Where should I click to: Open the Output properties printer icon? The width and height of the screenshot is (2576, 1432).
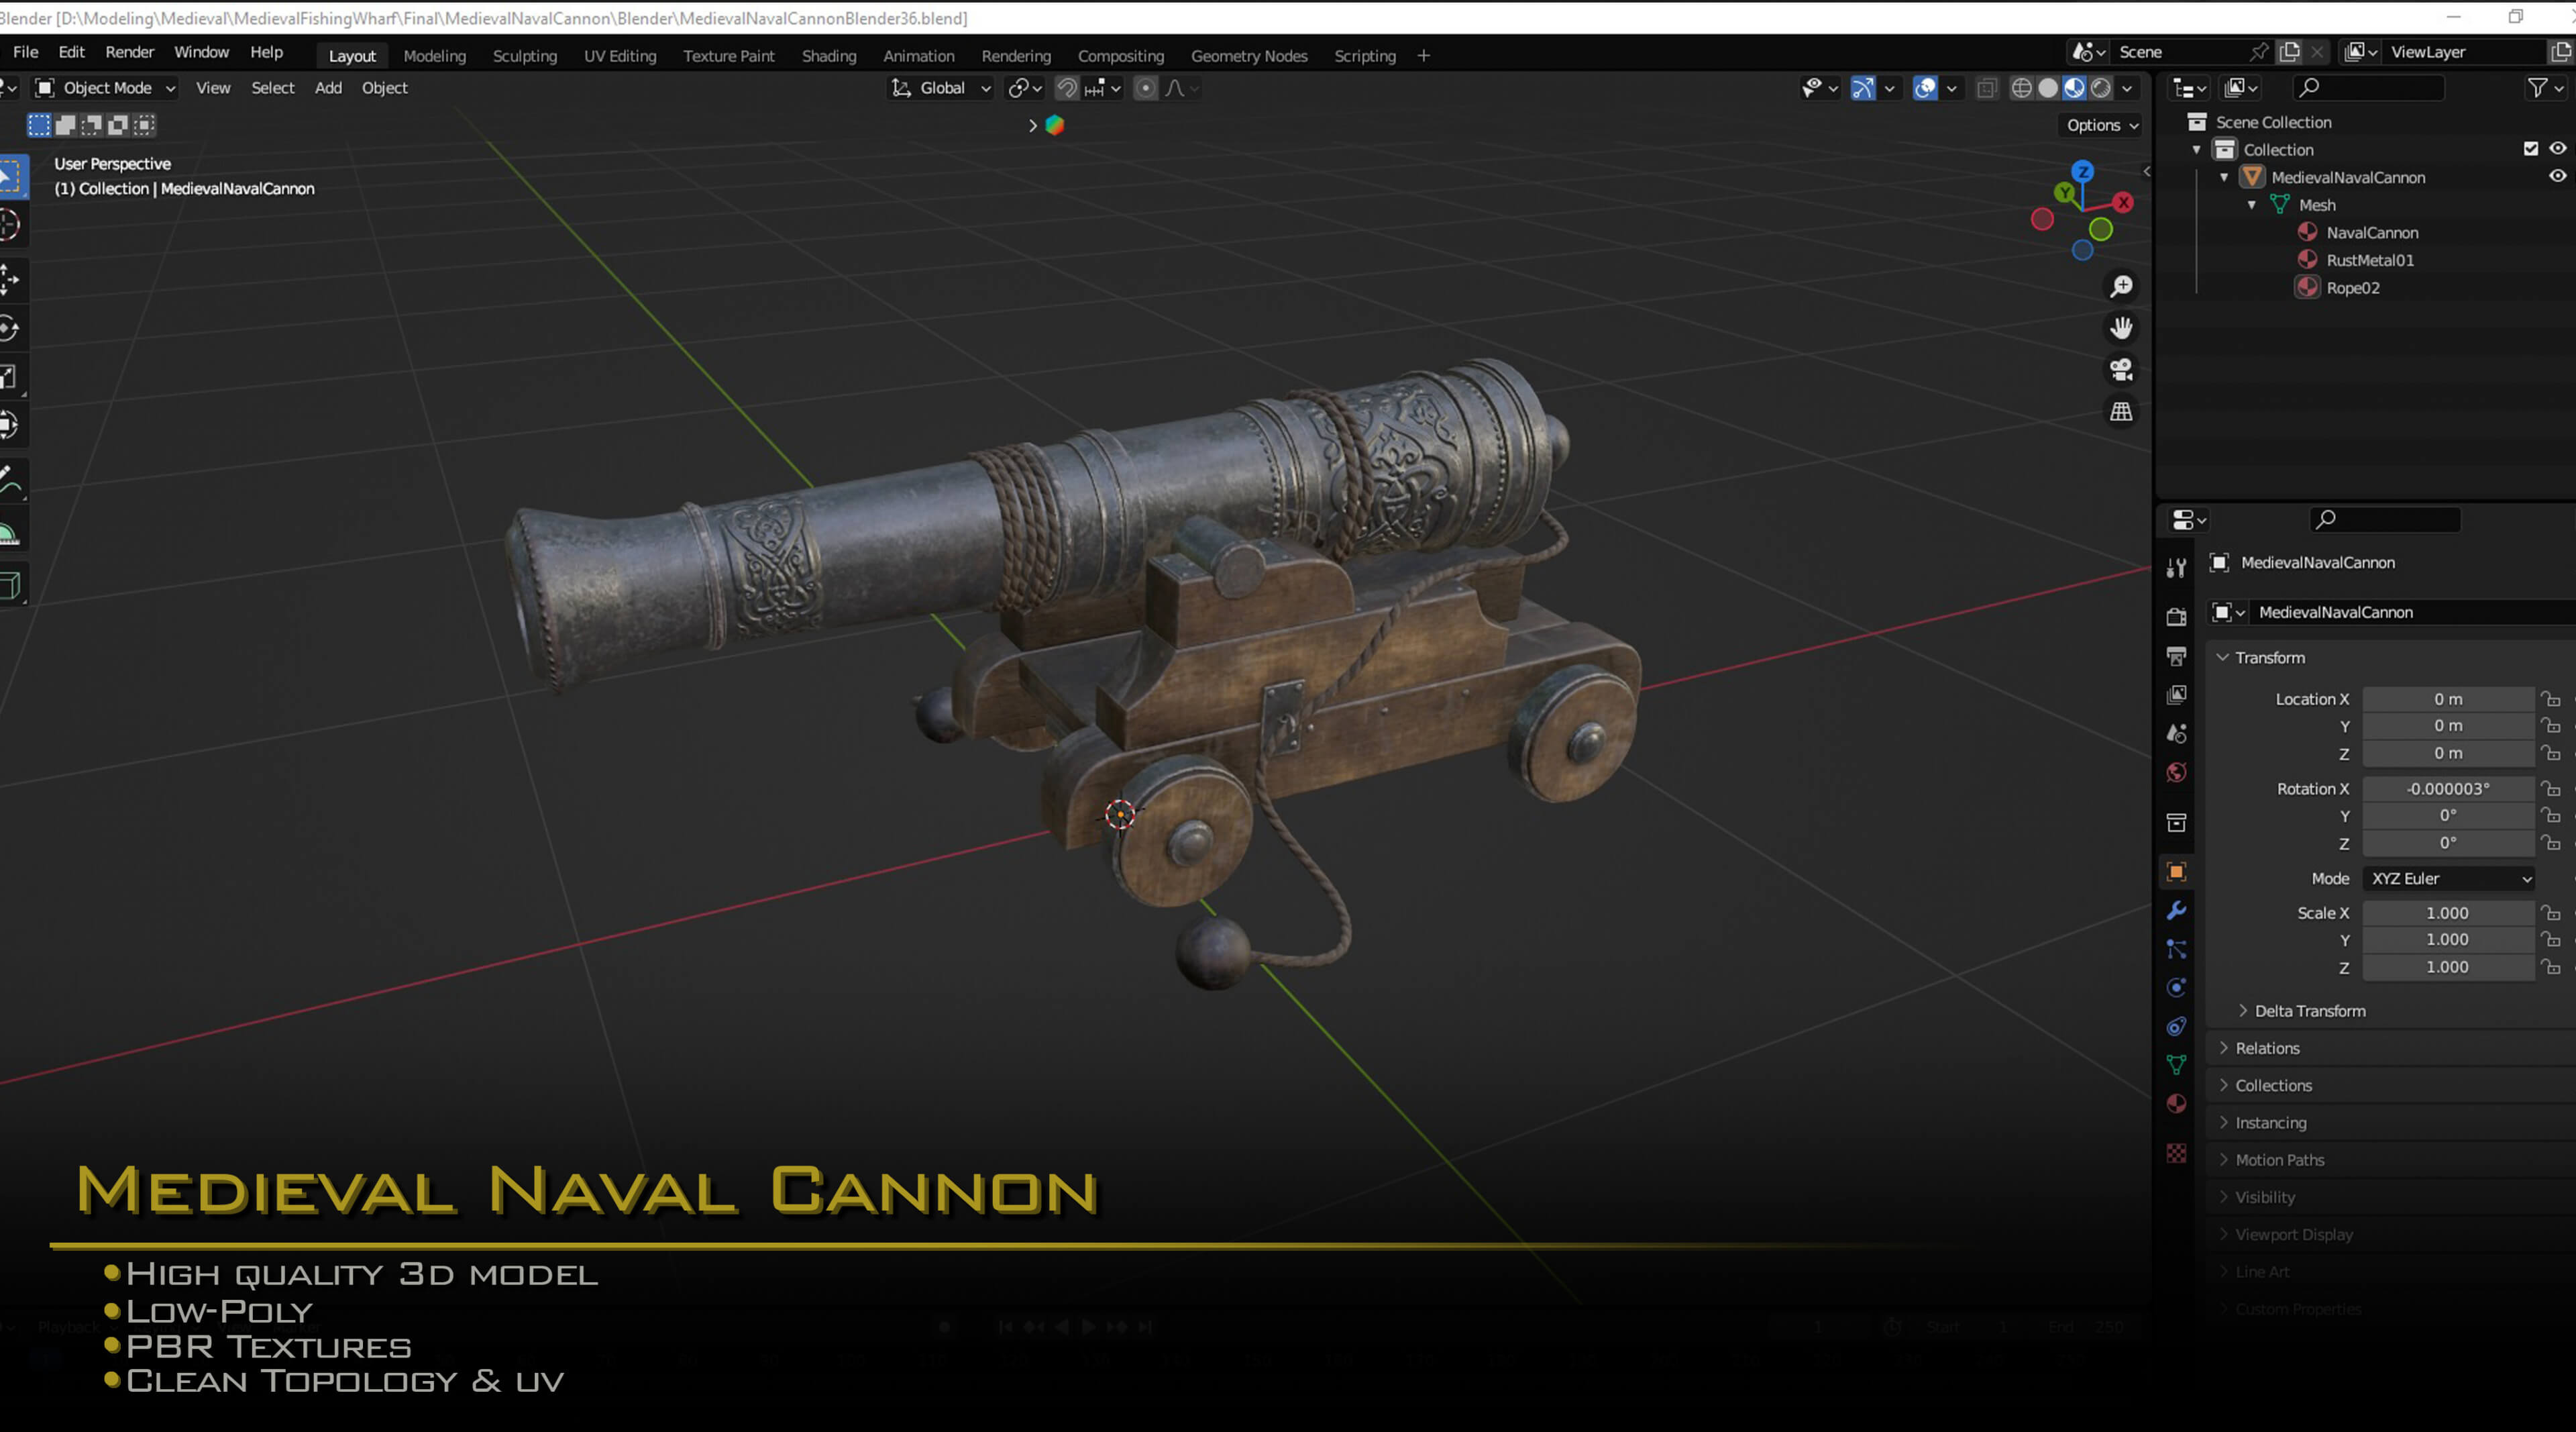point(2176,656)
